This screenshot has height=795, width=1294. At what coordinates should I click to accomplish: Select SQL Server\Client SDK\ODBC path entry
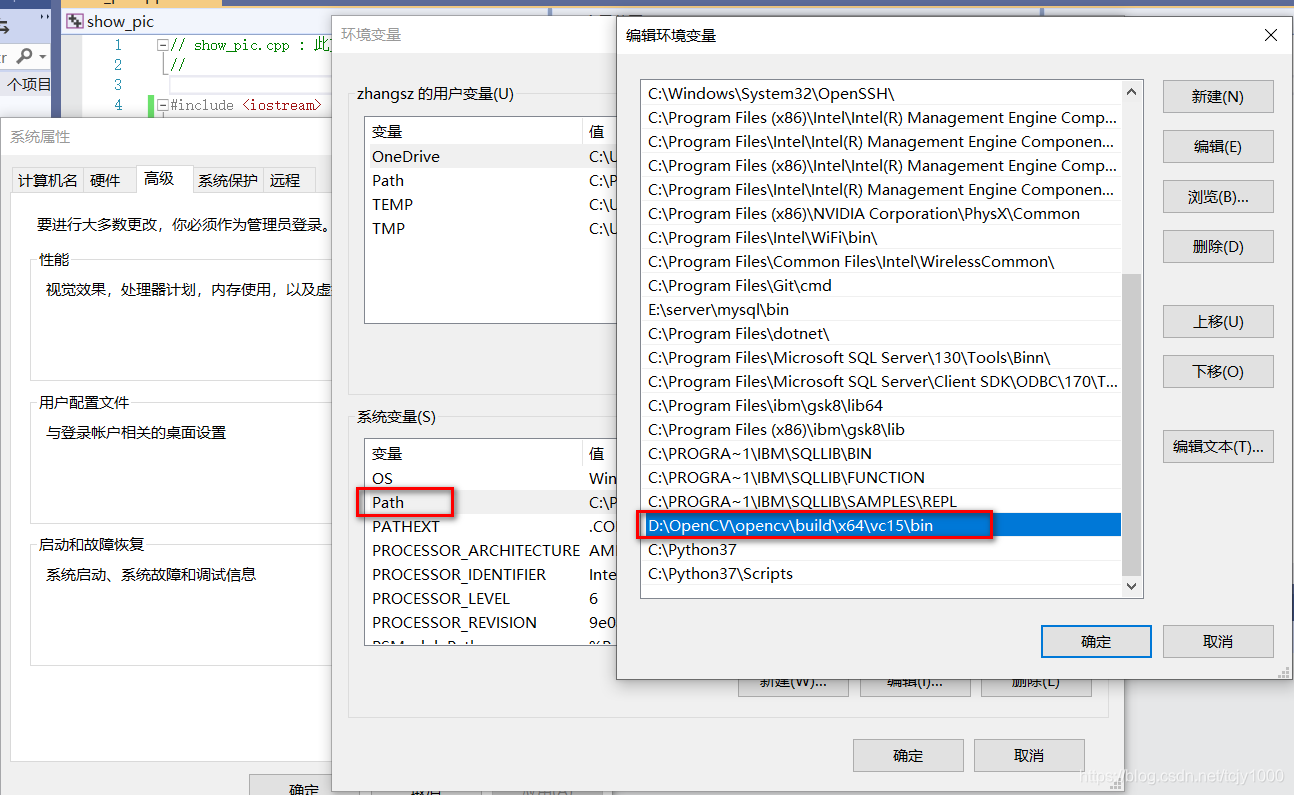point(880,381)
